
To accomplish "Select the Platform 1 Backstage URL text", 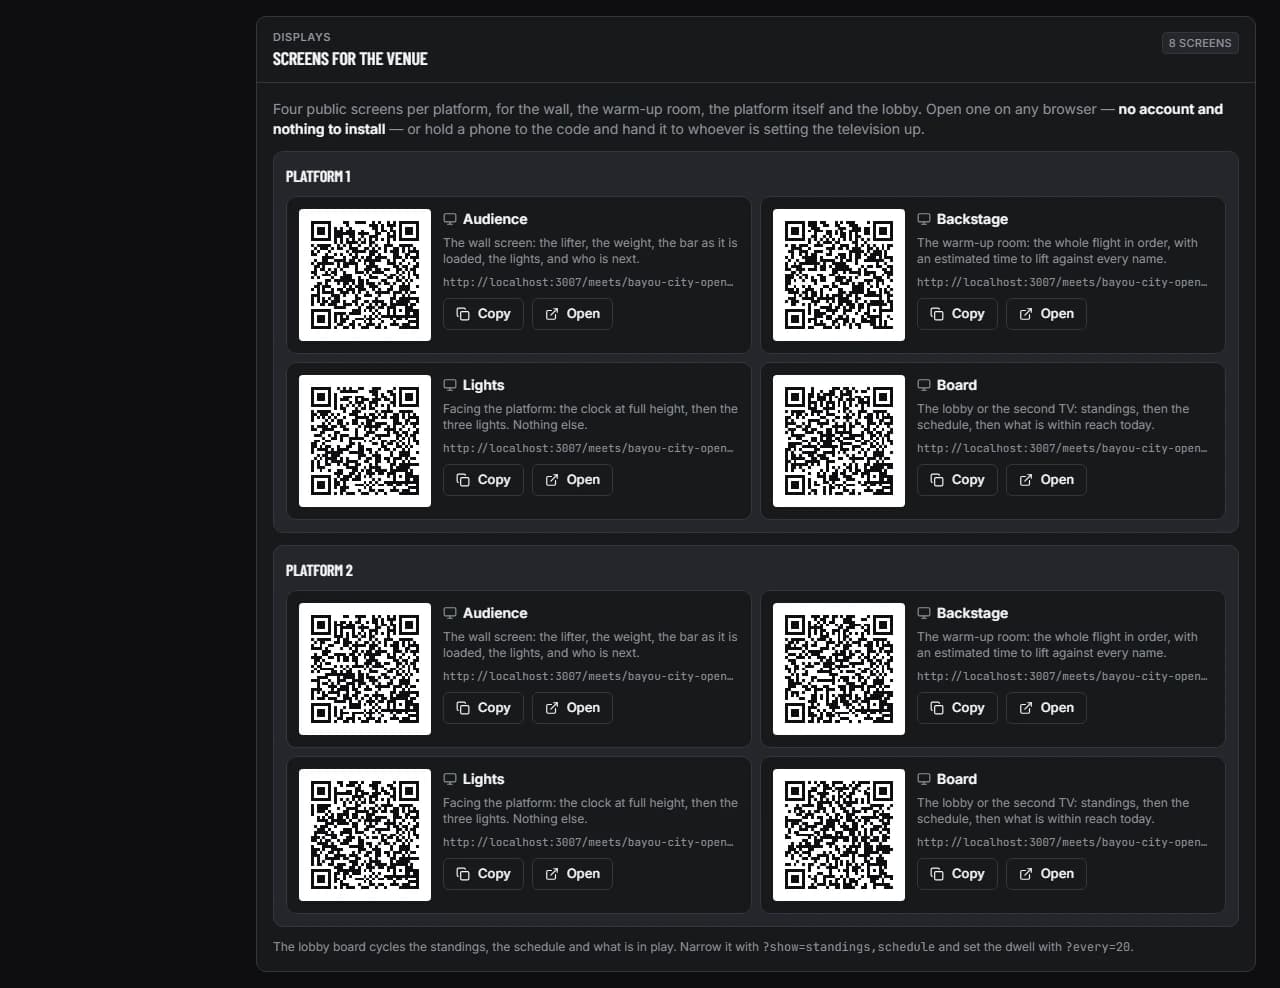I will coord(1062,282).
